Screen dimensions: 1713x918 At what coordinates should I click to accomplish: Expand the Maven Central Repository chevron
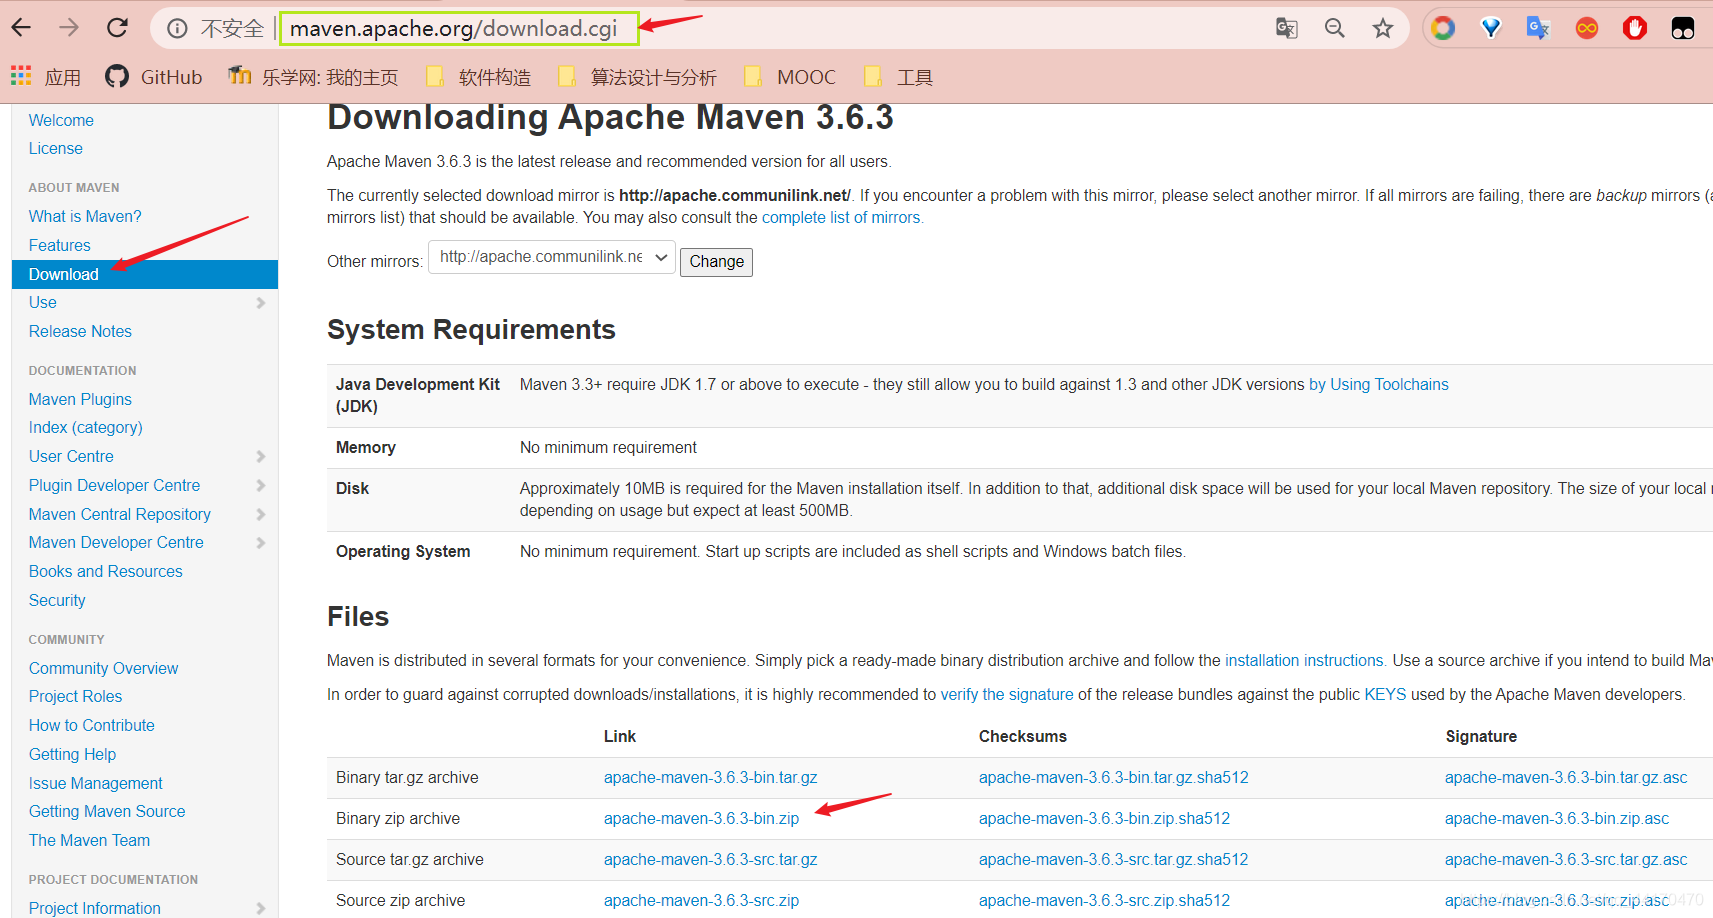[261, 515]
